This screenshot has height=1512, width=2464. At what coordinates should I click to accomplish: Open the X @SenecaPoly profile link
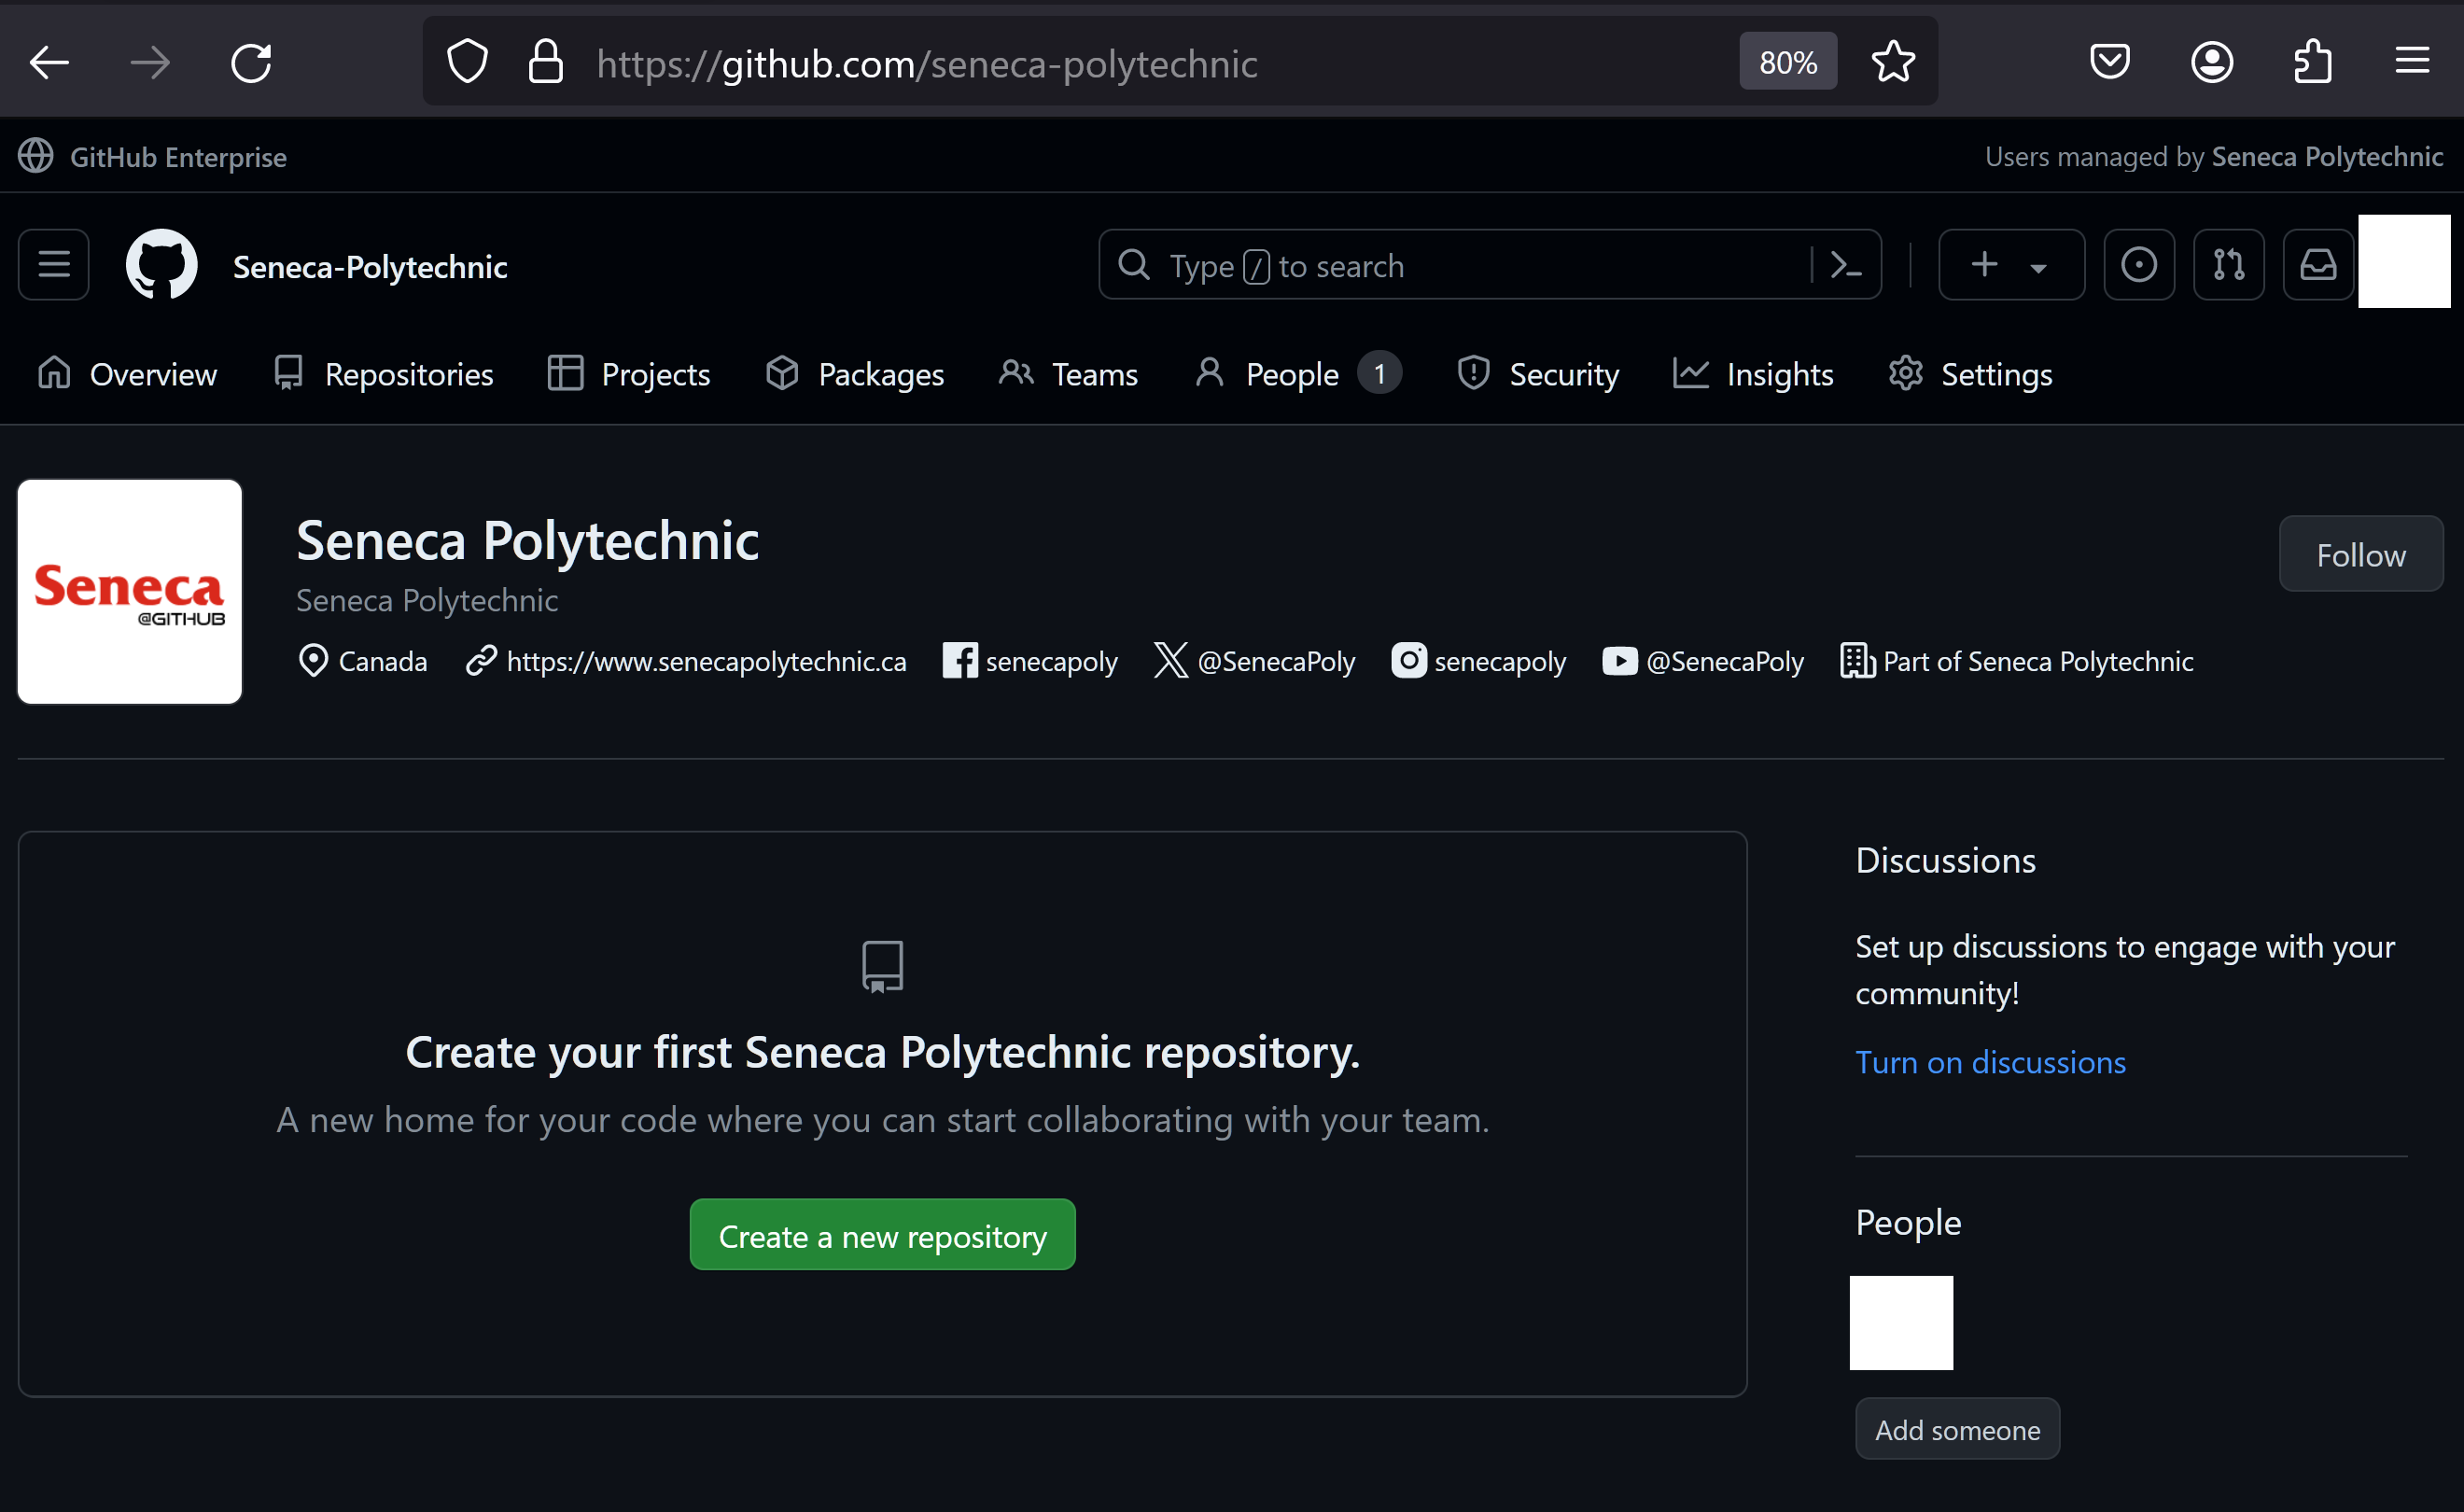pyautogui.click(x=1275, y=661)
